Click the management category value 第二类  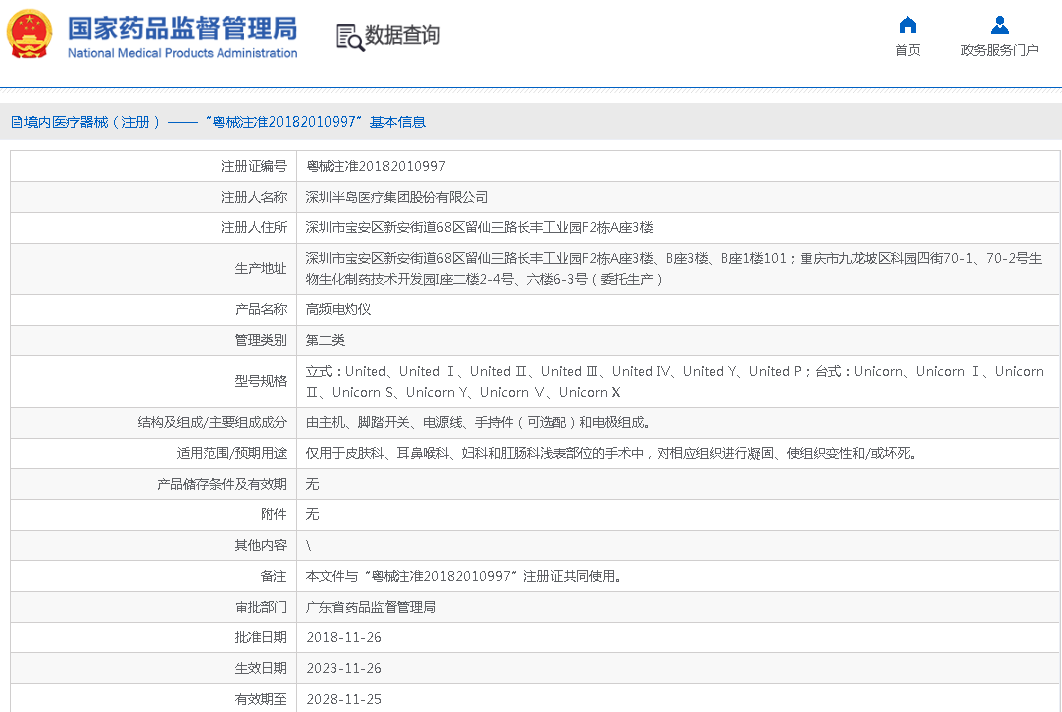click(325, 341)
